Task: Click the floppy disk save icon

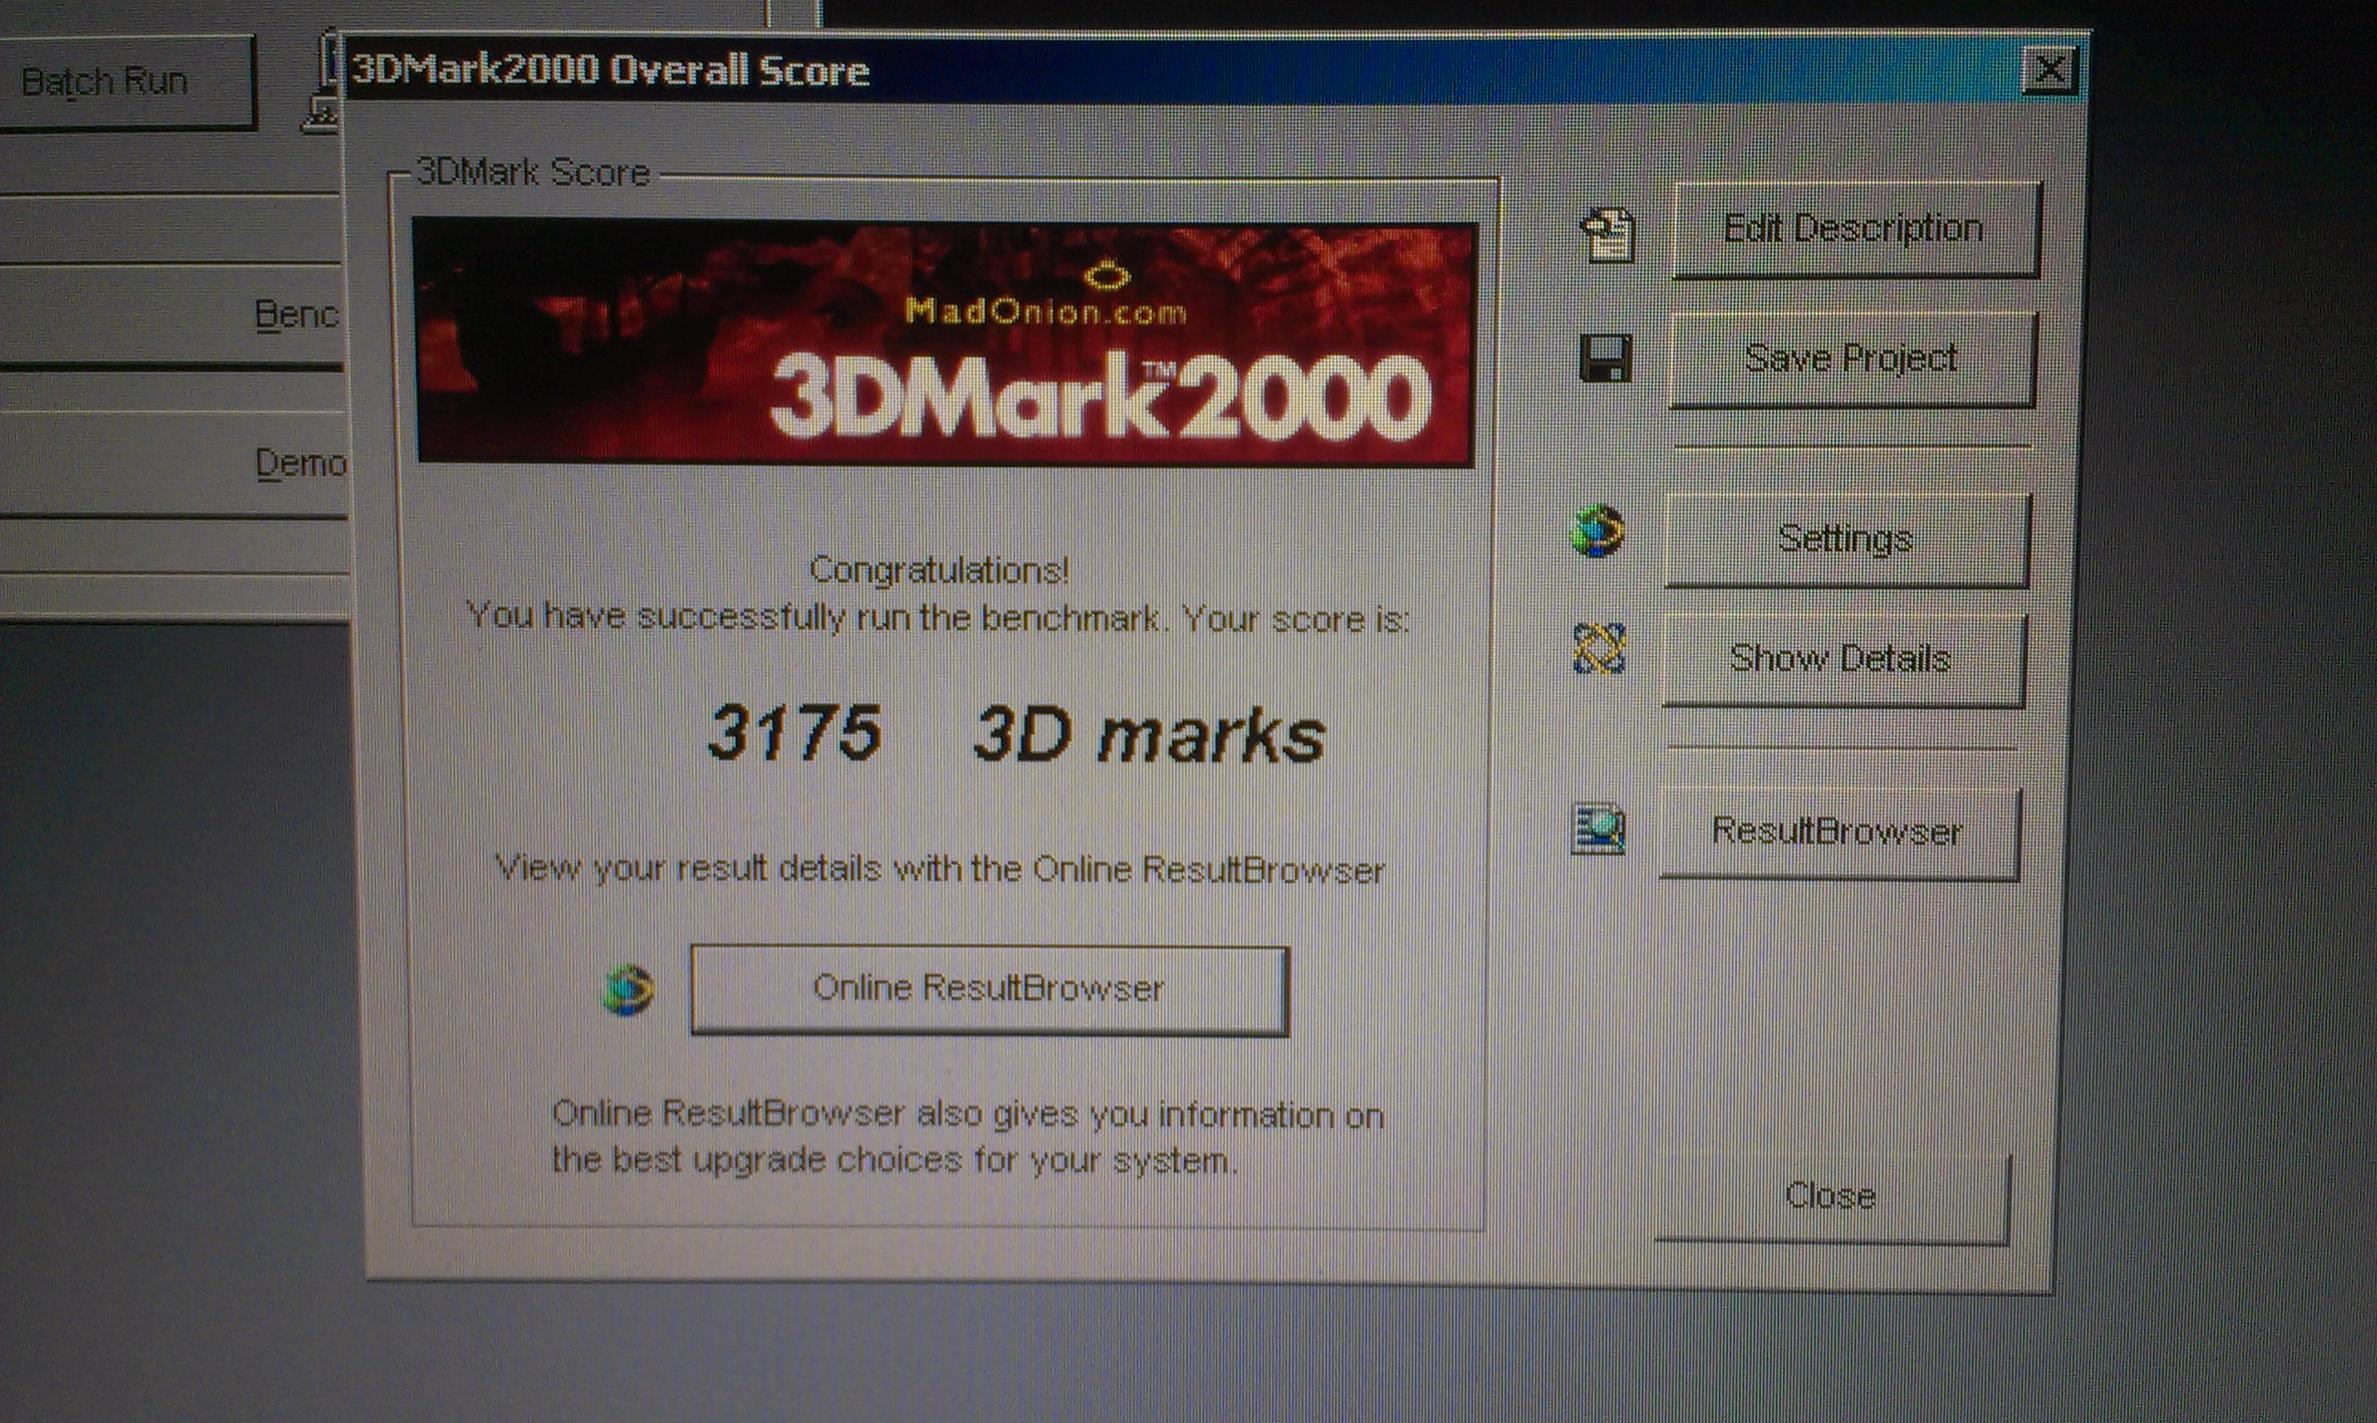Action: click(1606, 358)
